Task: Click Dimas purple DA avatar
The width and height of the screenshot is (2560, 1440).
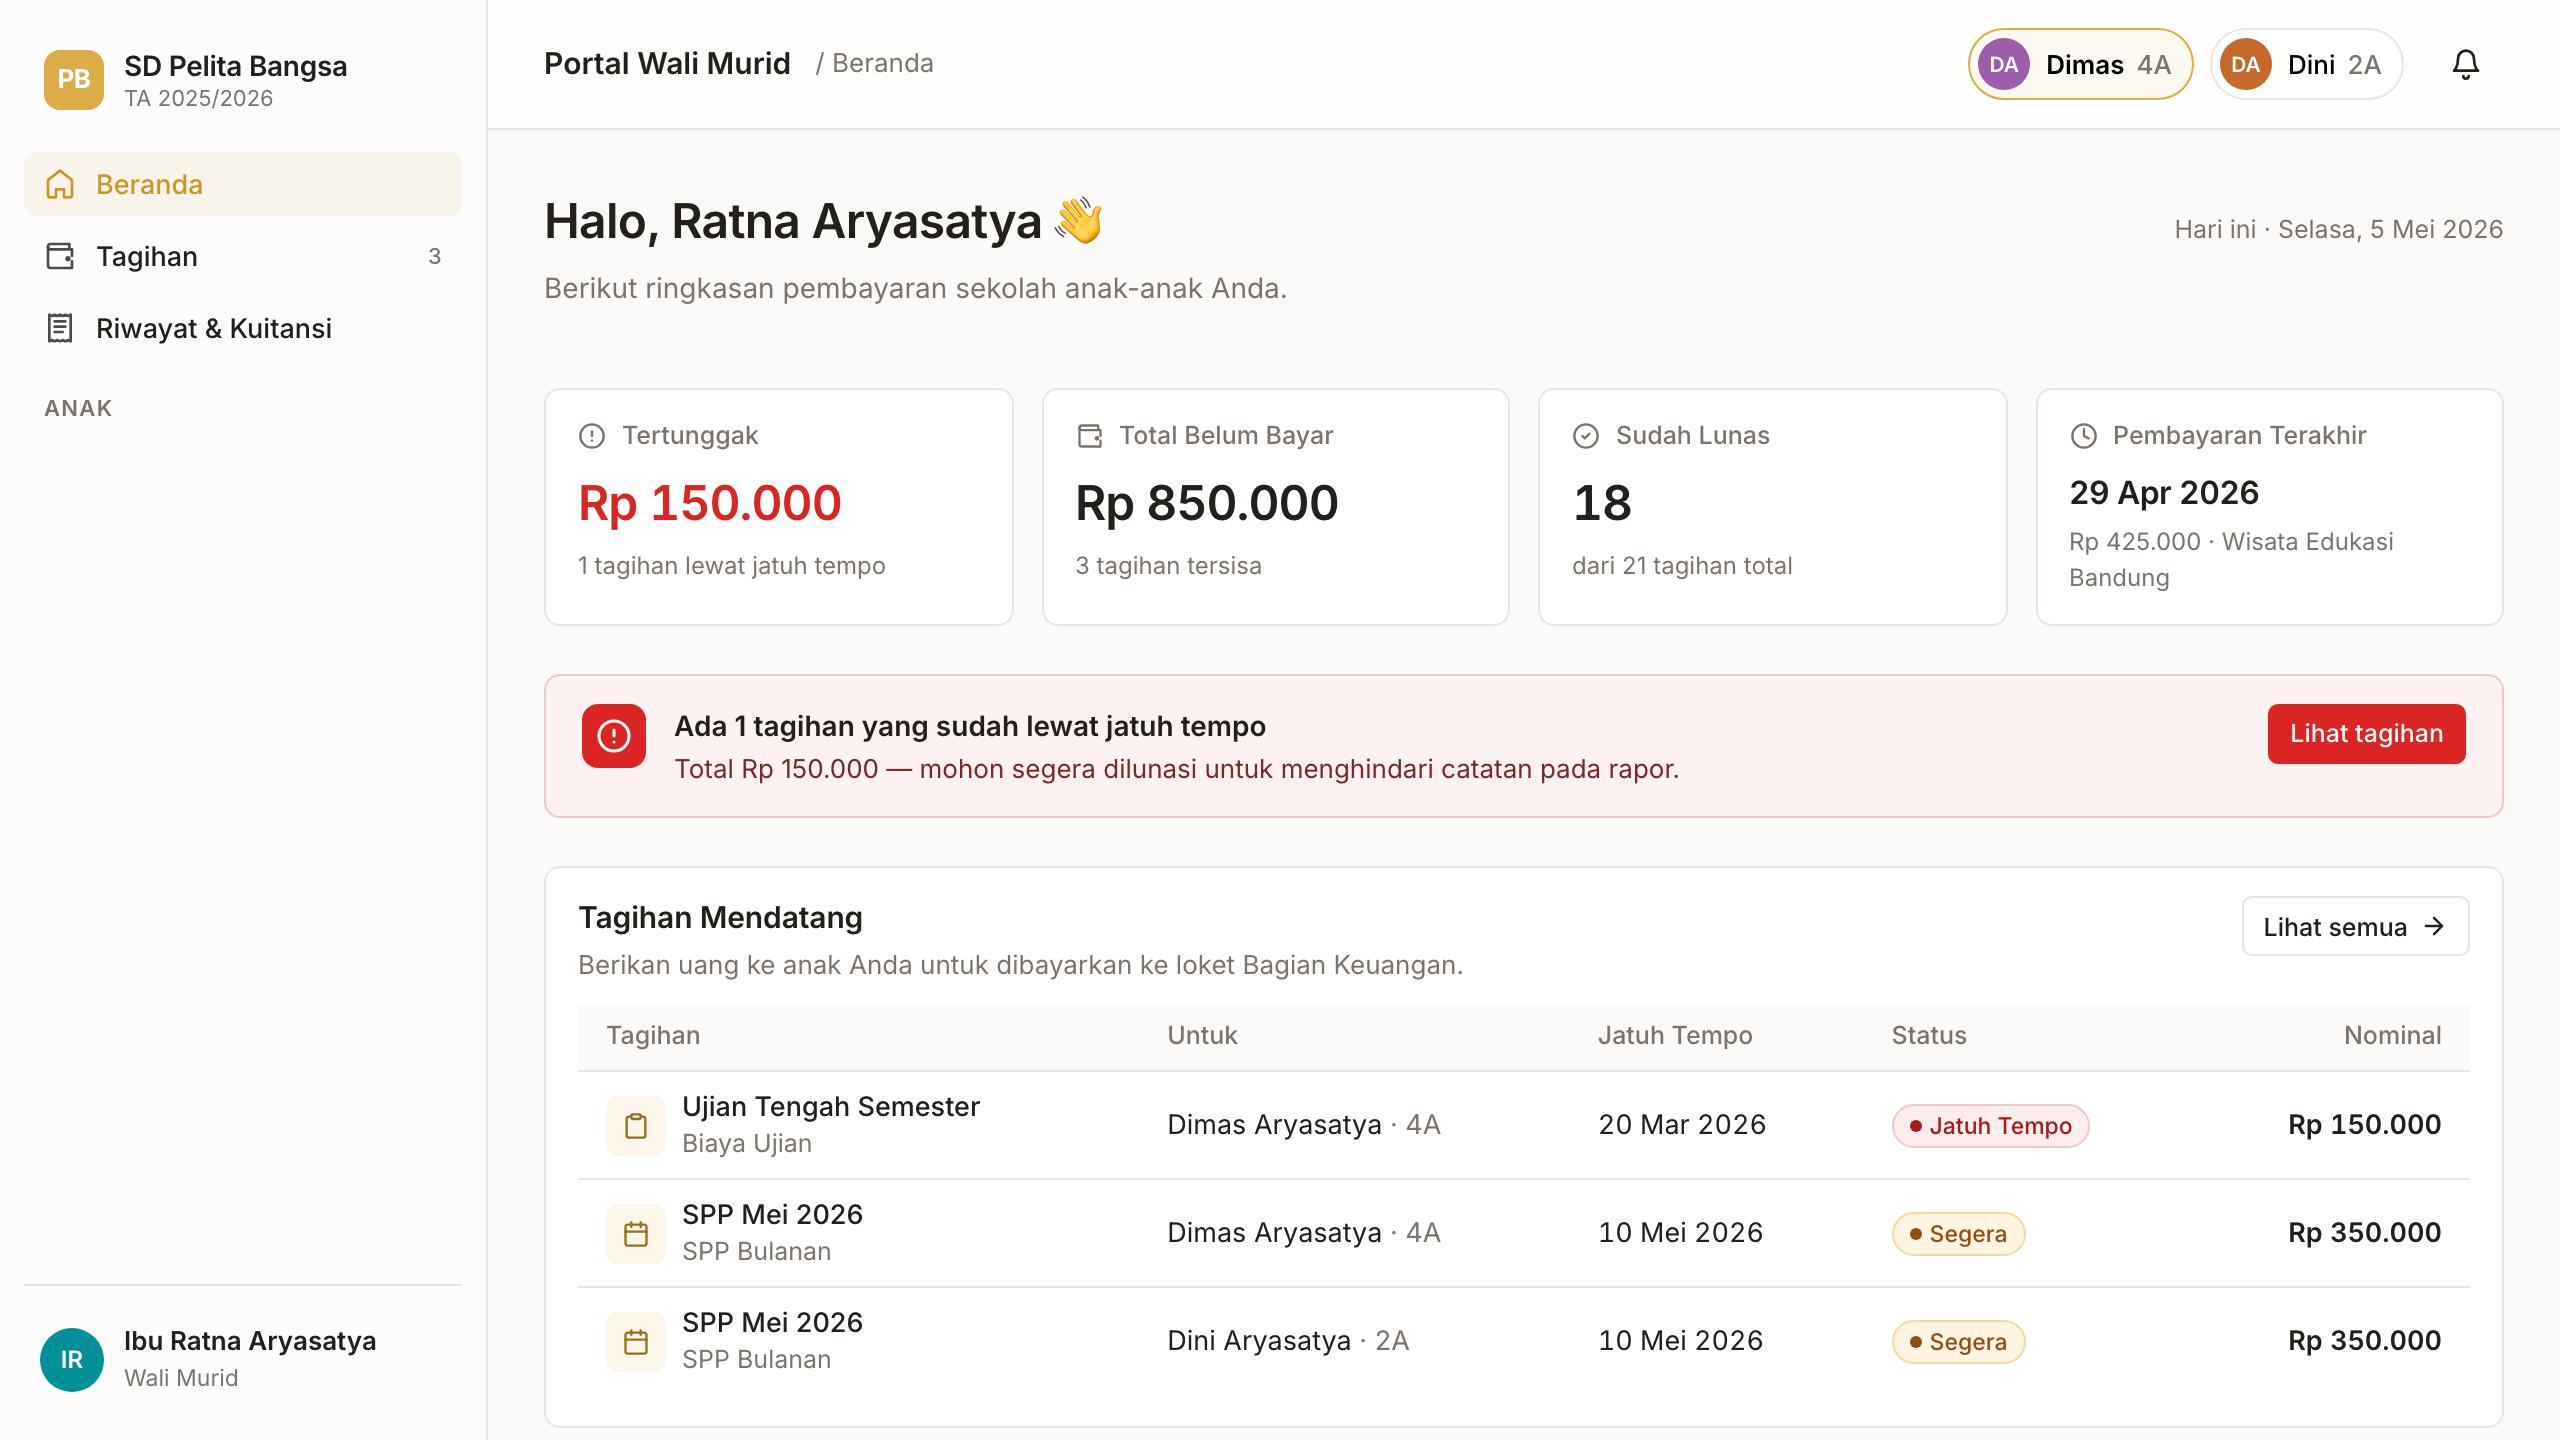Action: 2003,64
